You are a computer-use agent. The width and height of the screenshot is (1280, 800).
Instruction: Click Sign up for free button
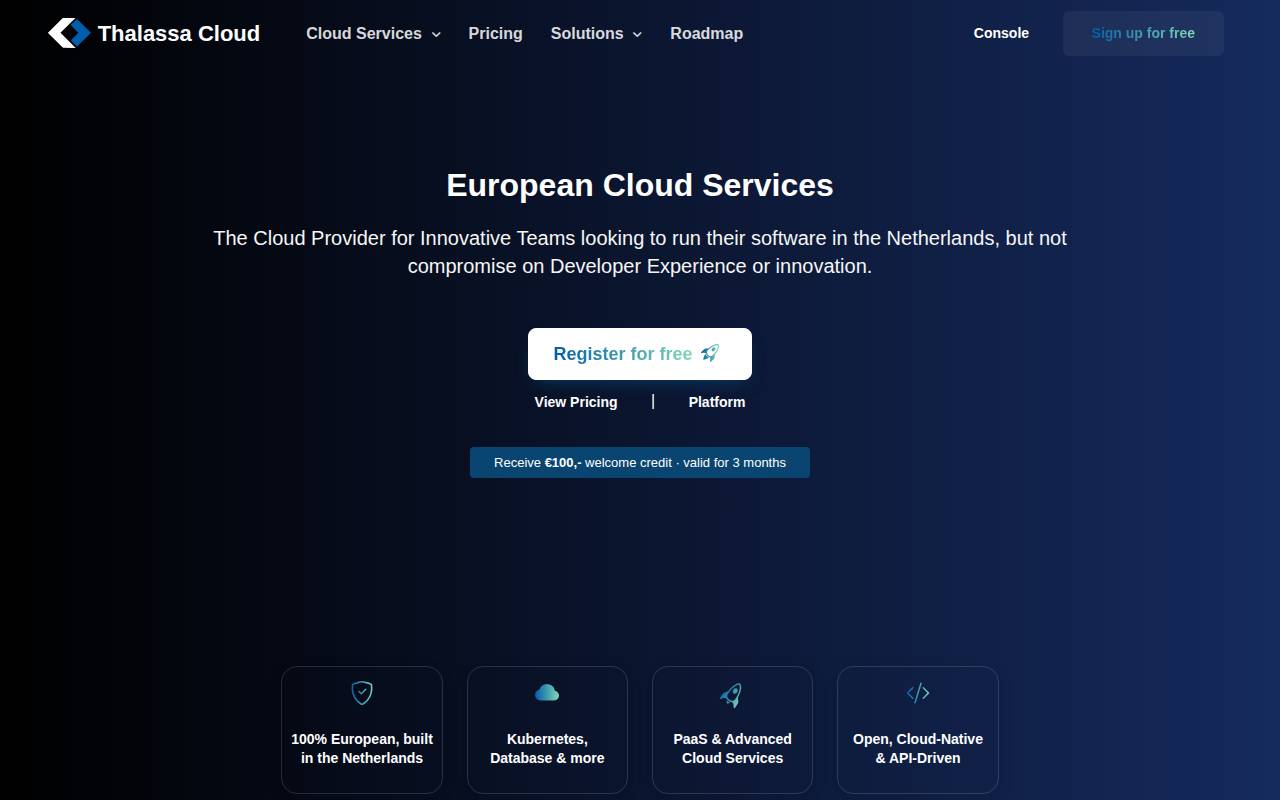click(x=1143, y=33)
